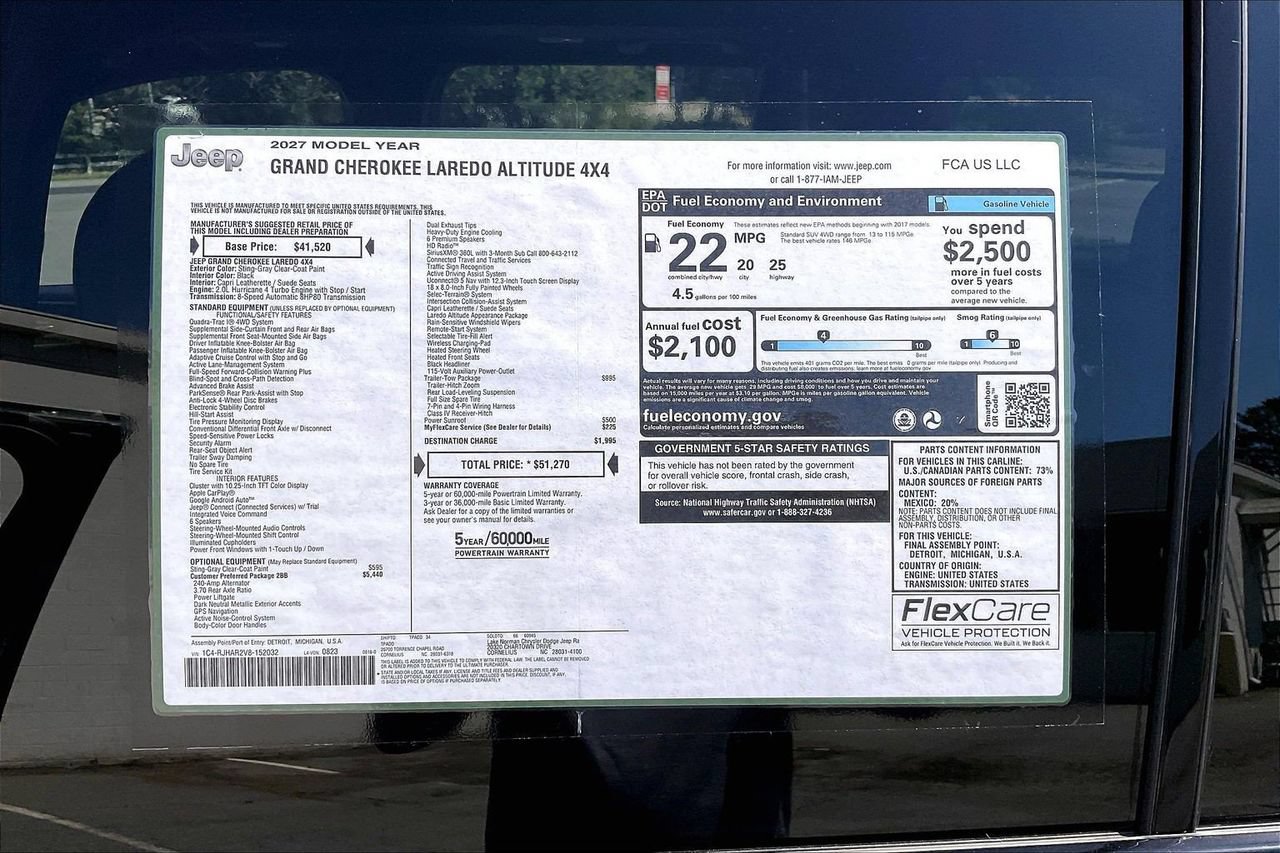This screenshot has height=853, width=1280.
Task: Select the smartphone QR code
Action: [x=1026, y=405]
